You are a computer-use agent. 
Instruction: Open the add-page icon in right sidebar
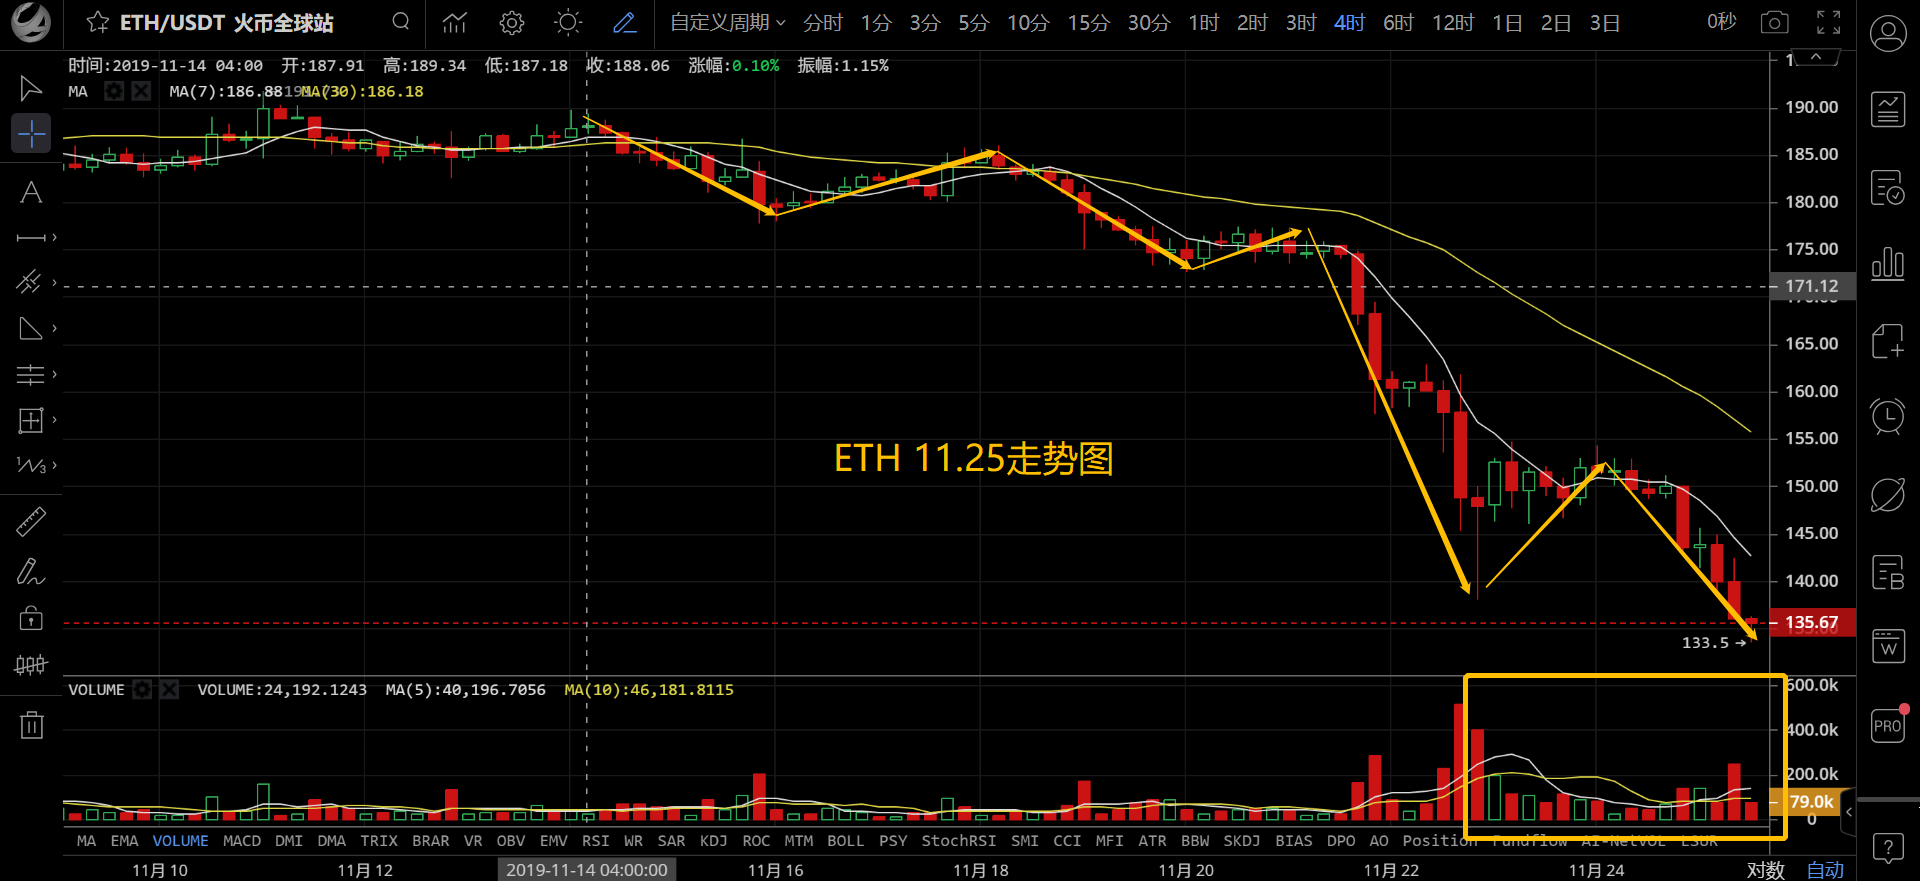tap(1888, 340)
